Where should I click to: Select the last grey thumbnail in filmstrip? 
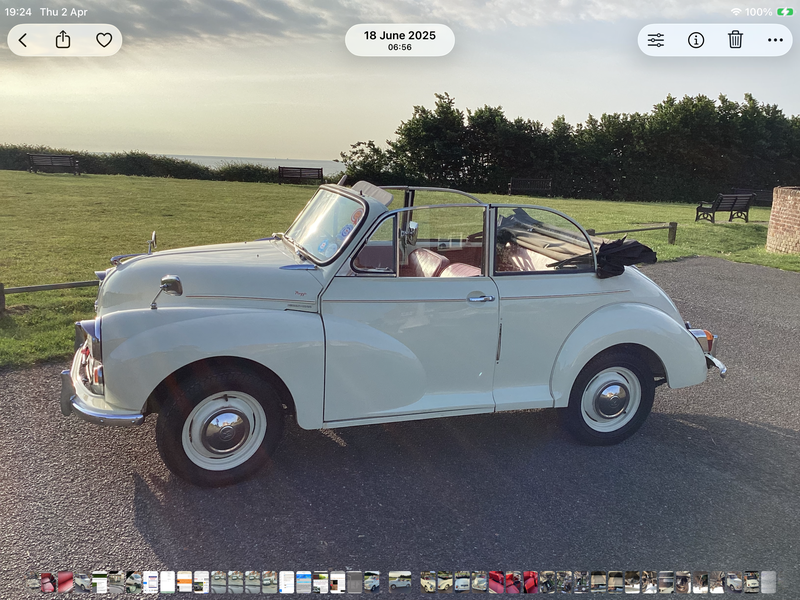coord(768,582)
